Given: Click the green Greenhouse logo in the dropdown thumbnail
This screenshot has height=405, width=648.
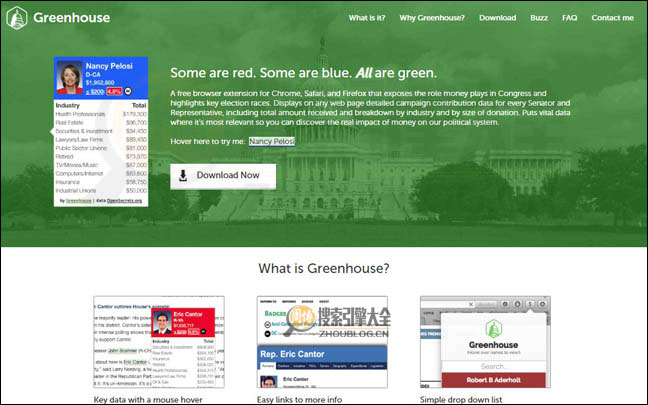Looking at the screenshot, I should (493, 329).
